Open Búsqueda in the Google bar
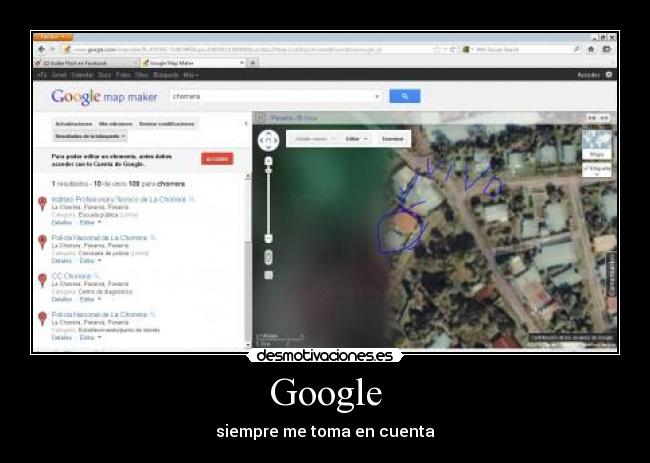This screenshot has height=463, width=650. [x=165, y=75]
